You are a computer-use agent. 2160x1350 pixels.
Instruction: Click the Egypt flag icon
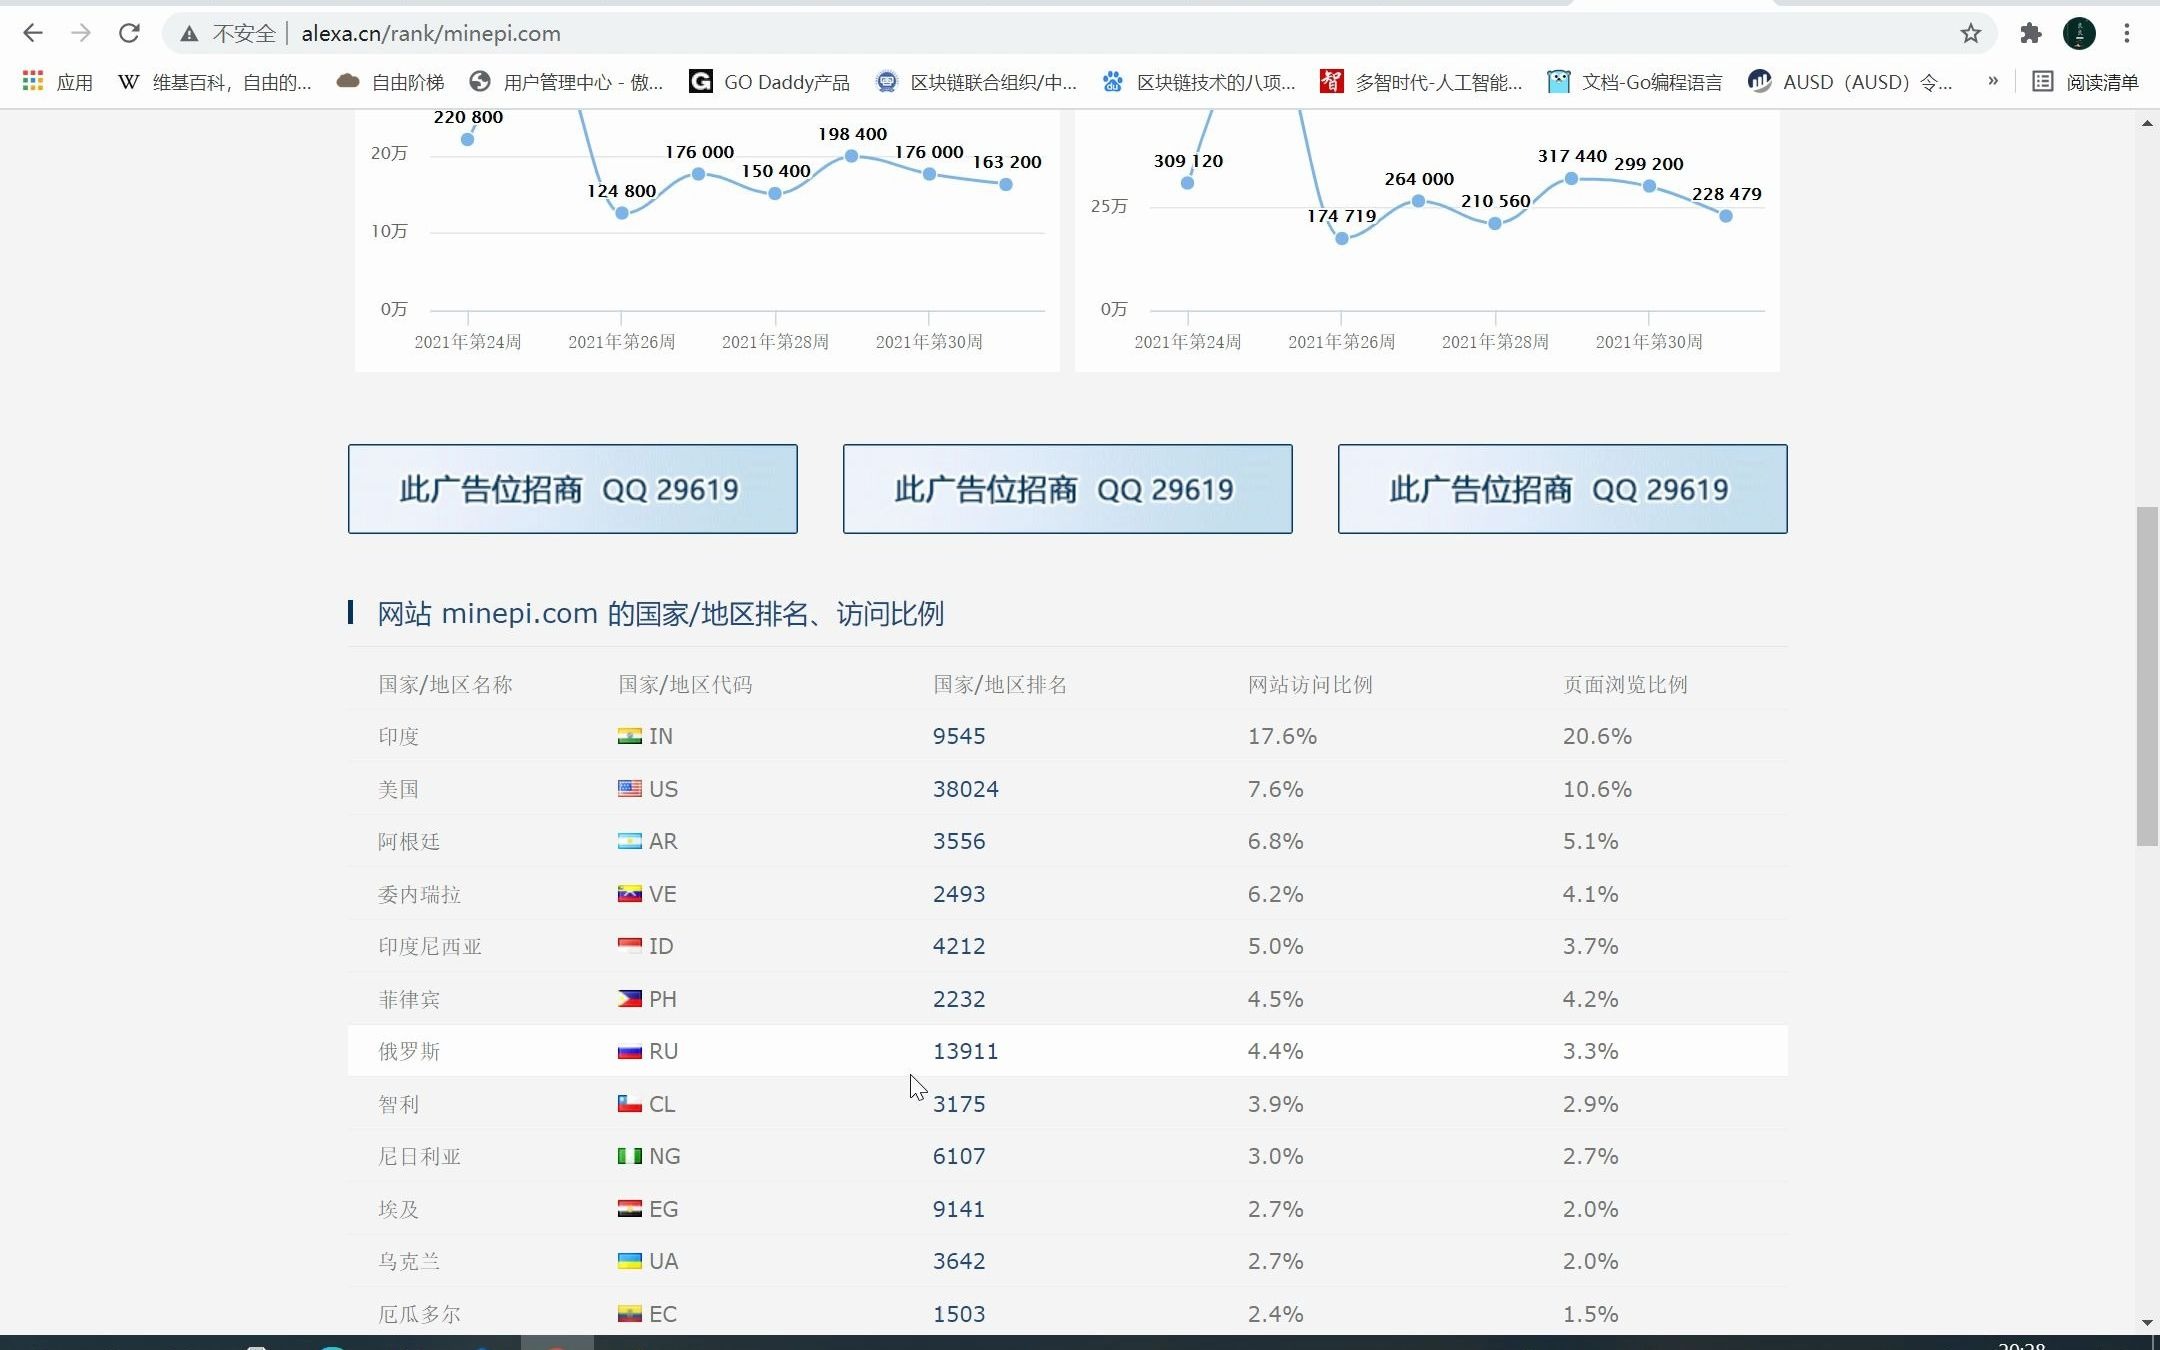630,1209
